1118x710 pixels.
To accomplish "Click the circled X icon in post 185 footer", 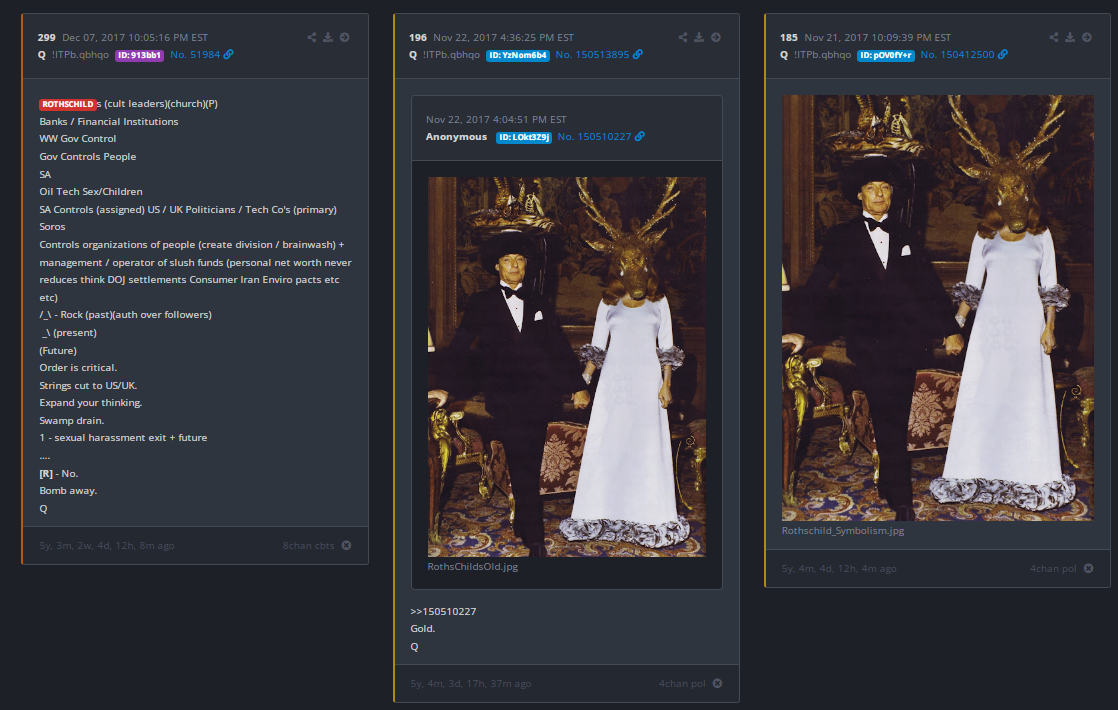I will (1089, 568).
